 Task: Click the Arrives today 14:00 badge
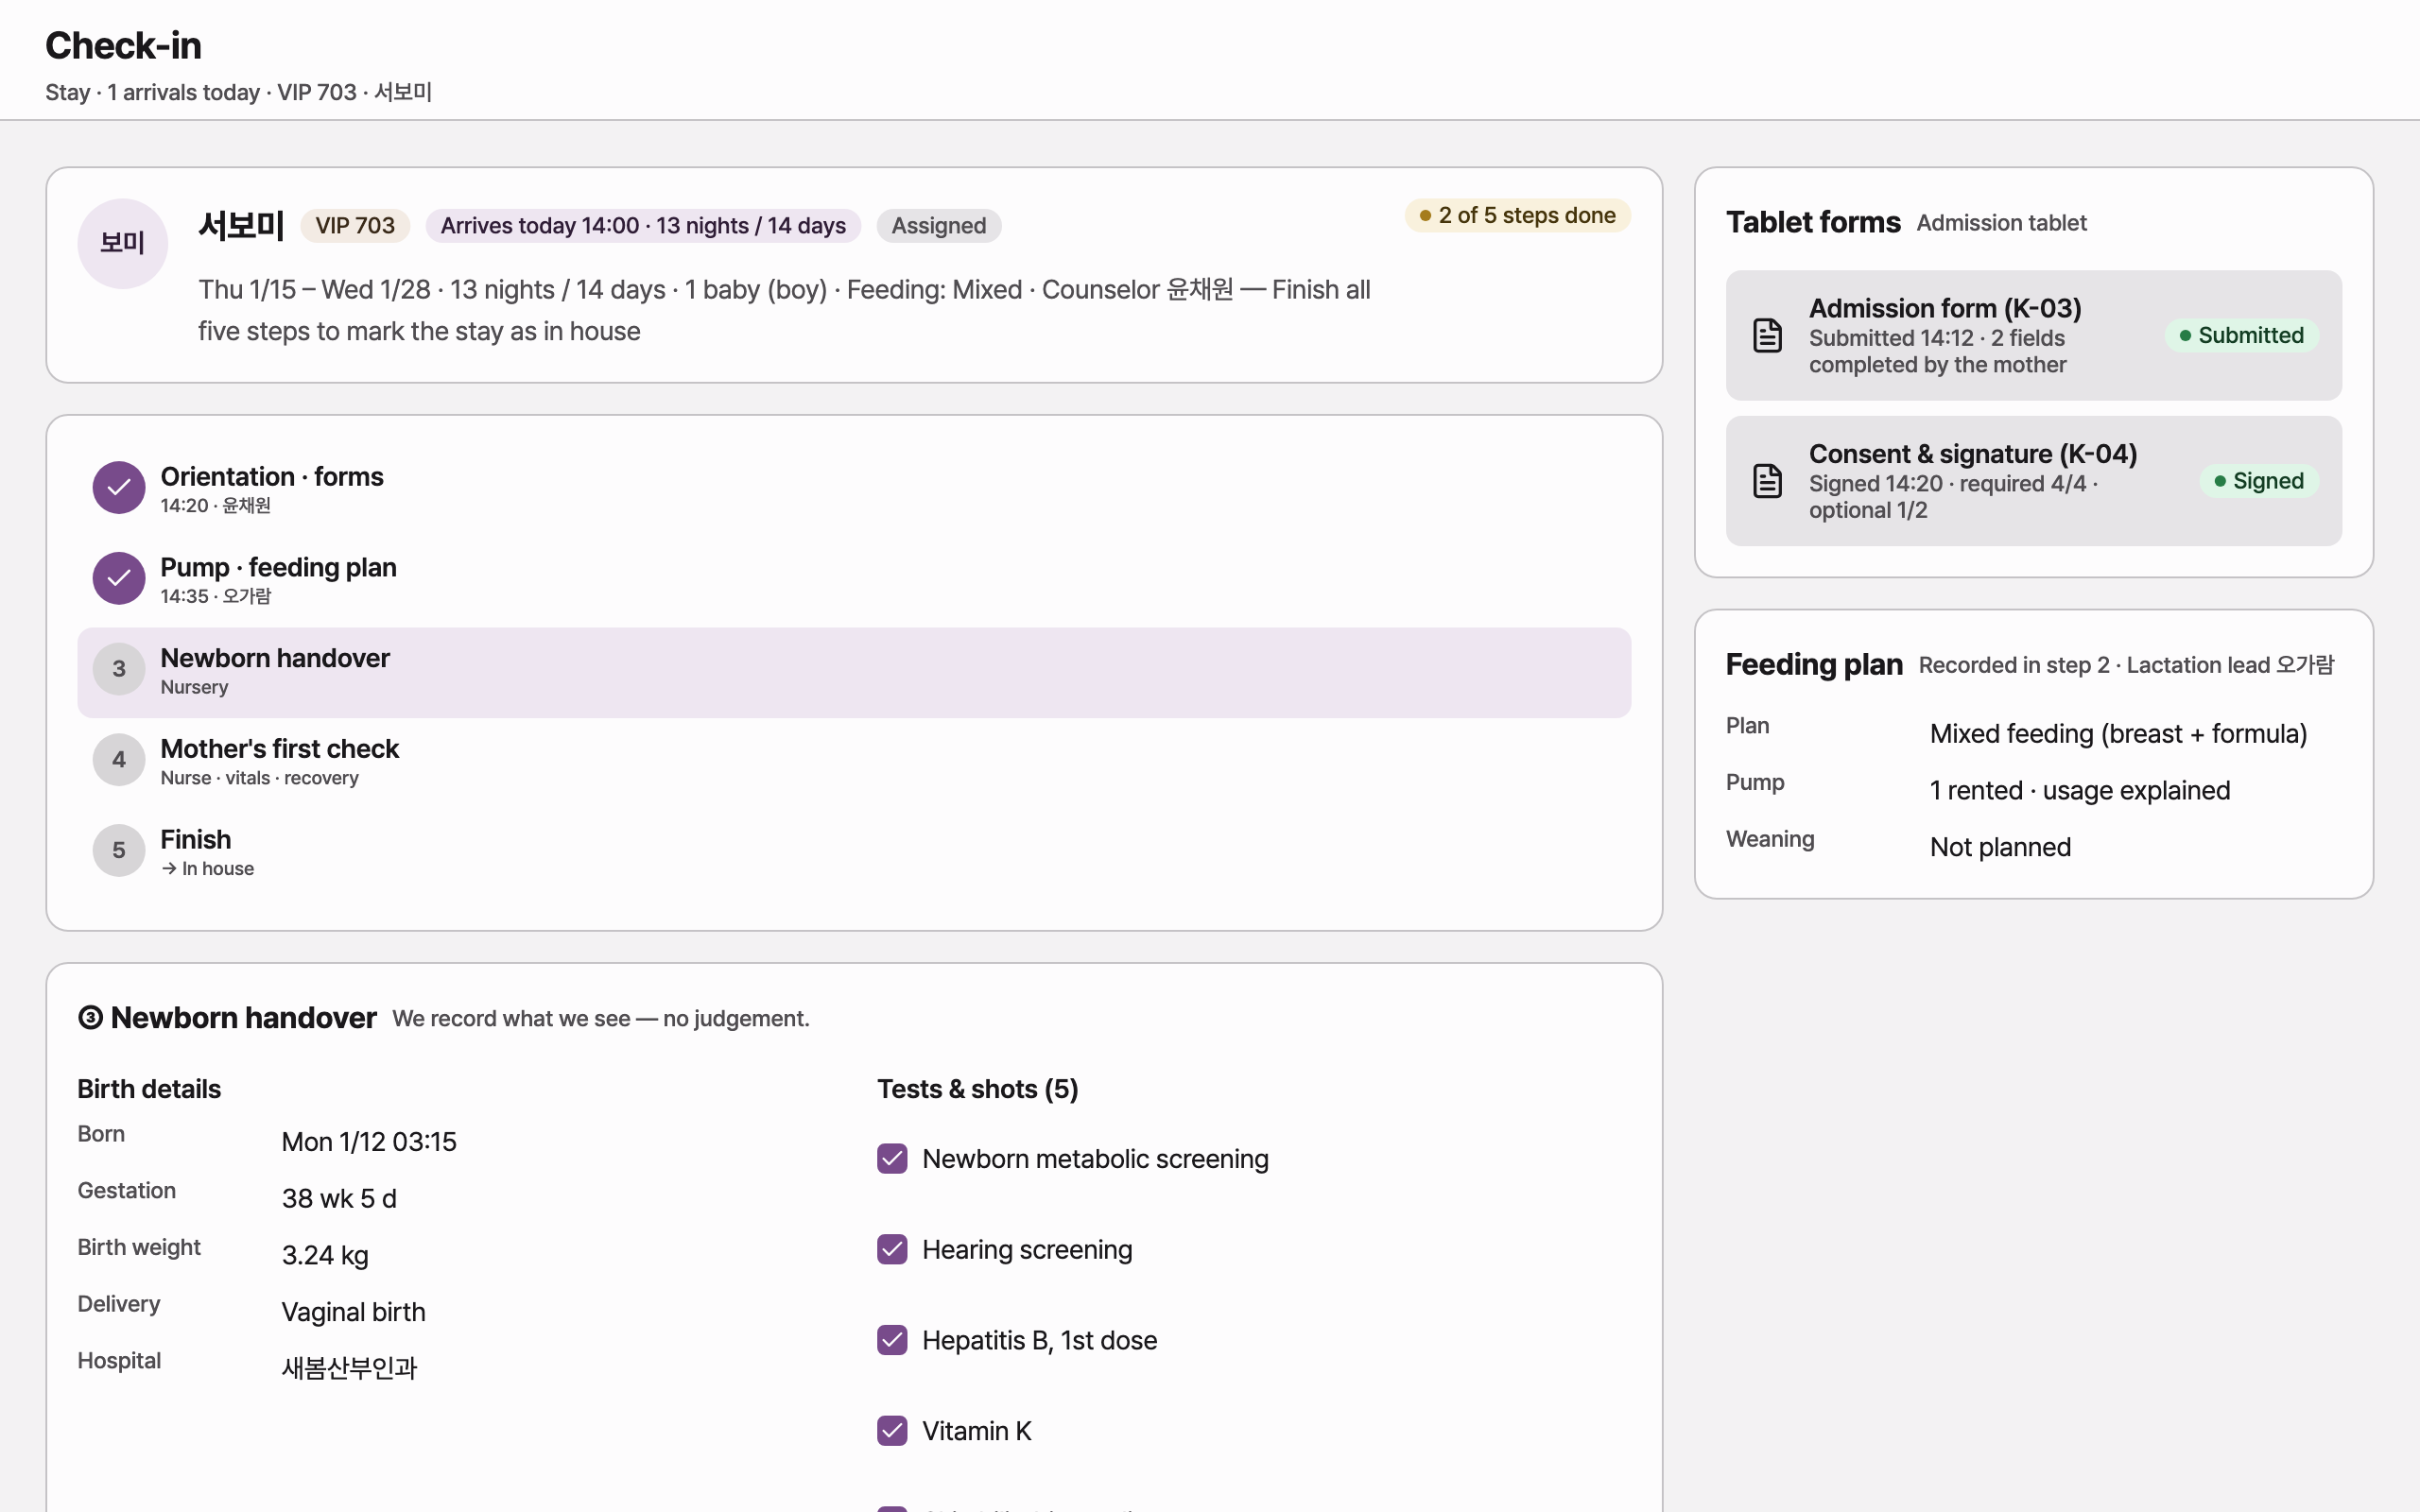tap(643, 226)
